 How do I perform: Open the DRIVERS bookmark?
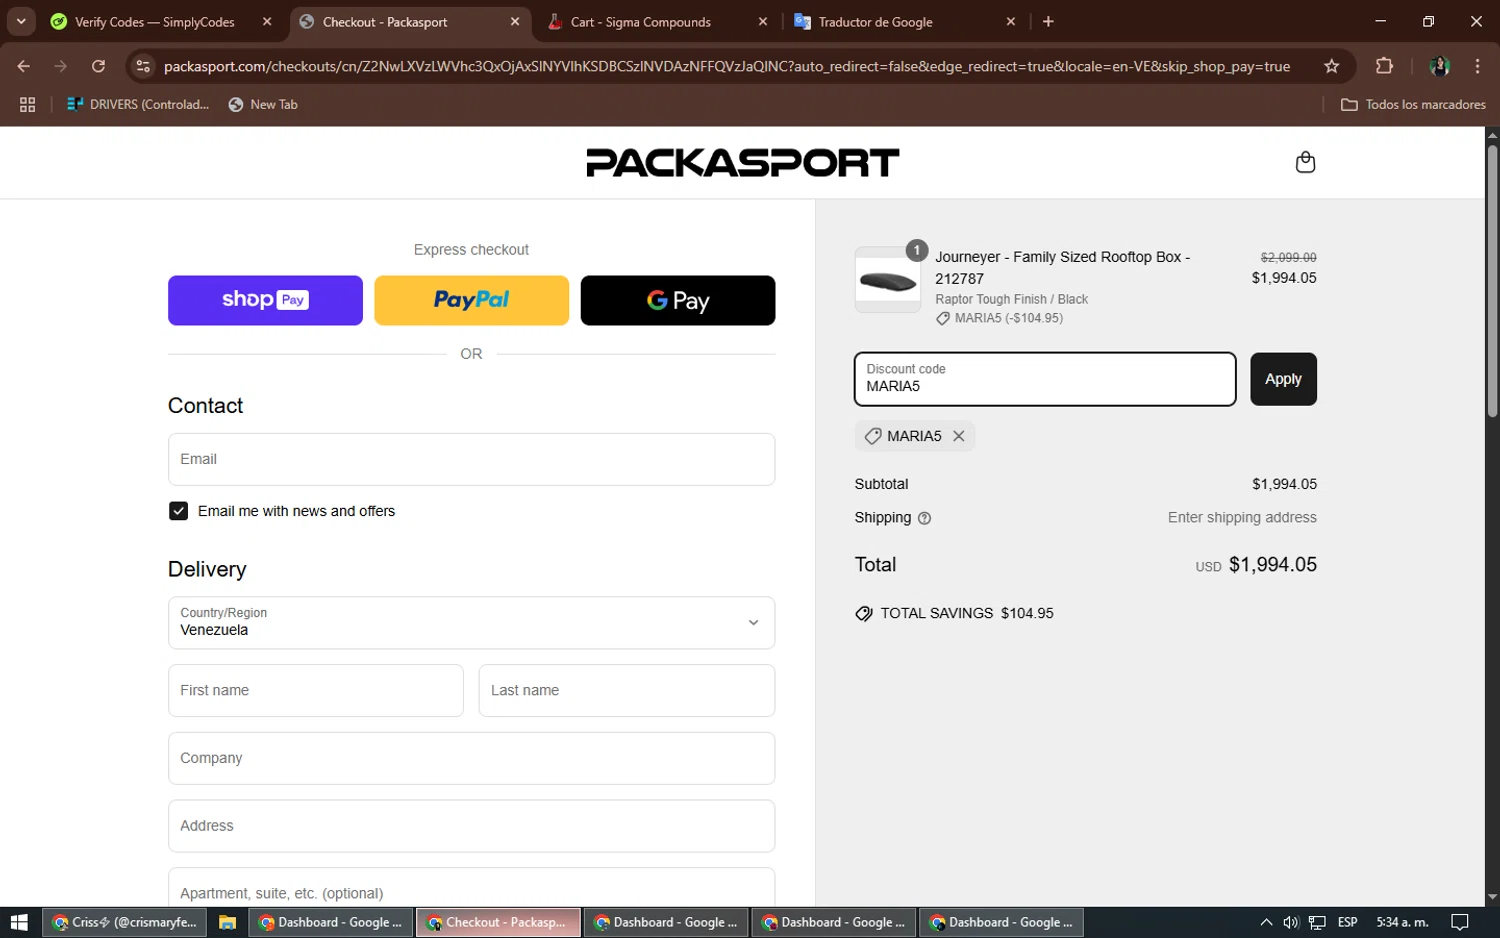point(138,104)
